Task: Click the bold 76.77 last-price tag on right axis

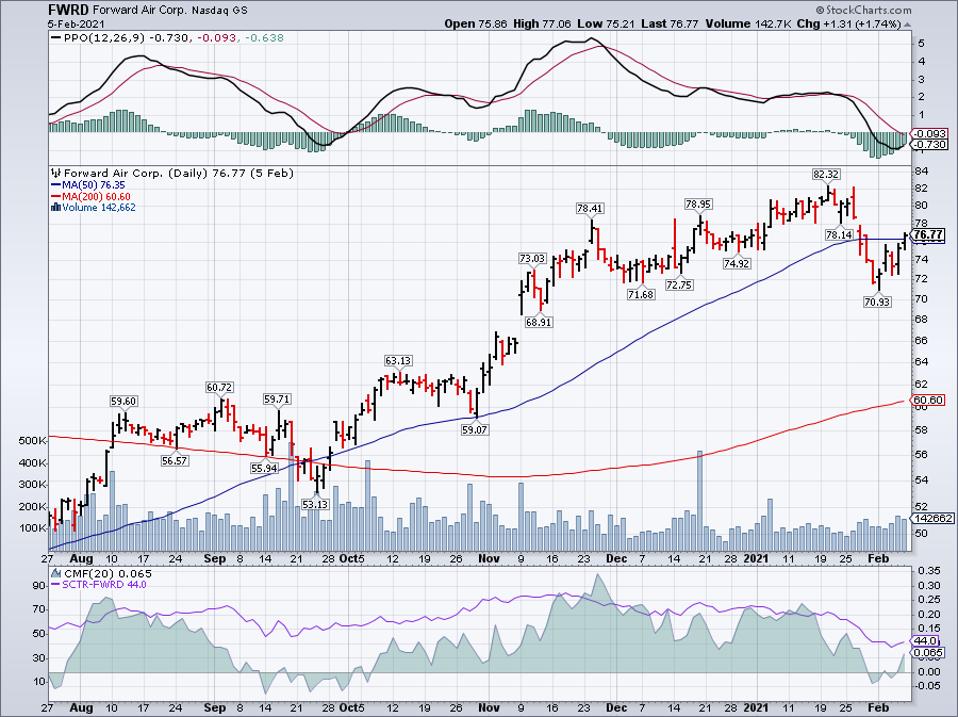Action: pos(928,235)
